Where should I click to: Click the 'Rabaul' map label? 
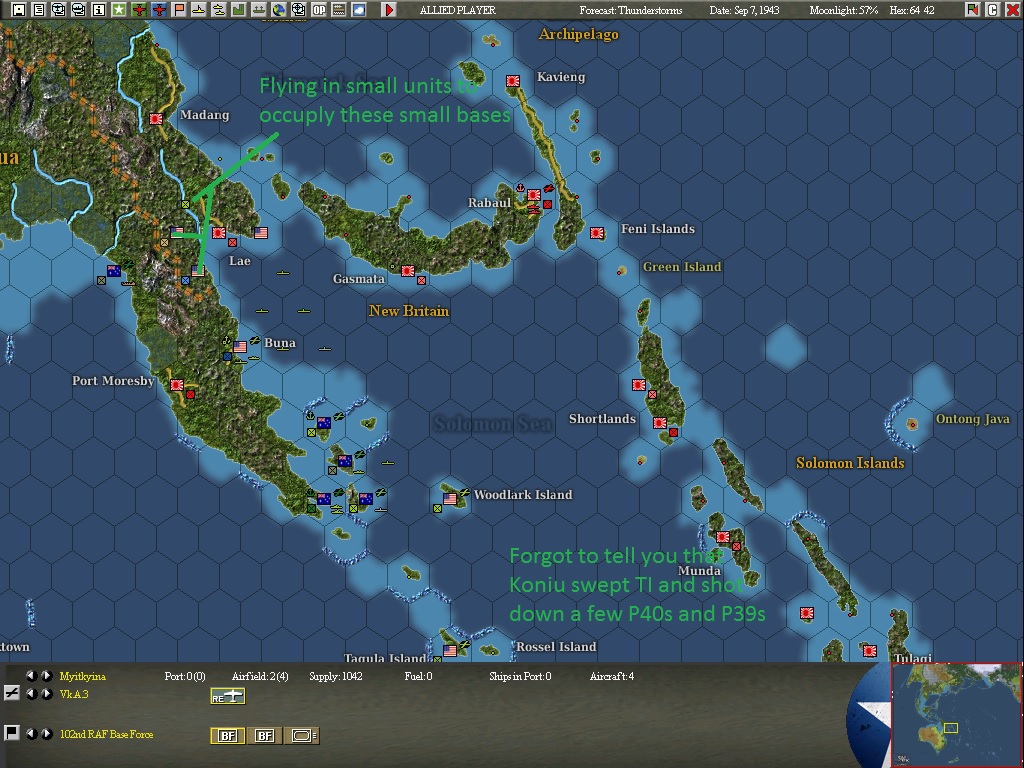(489, 202)
